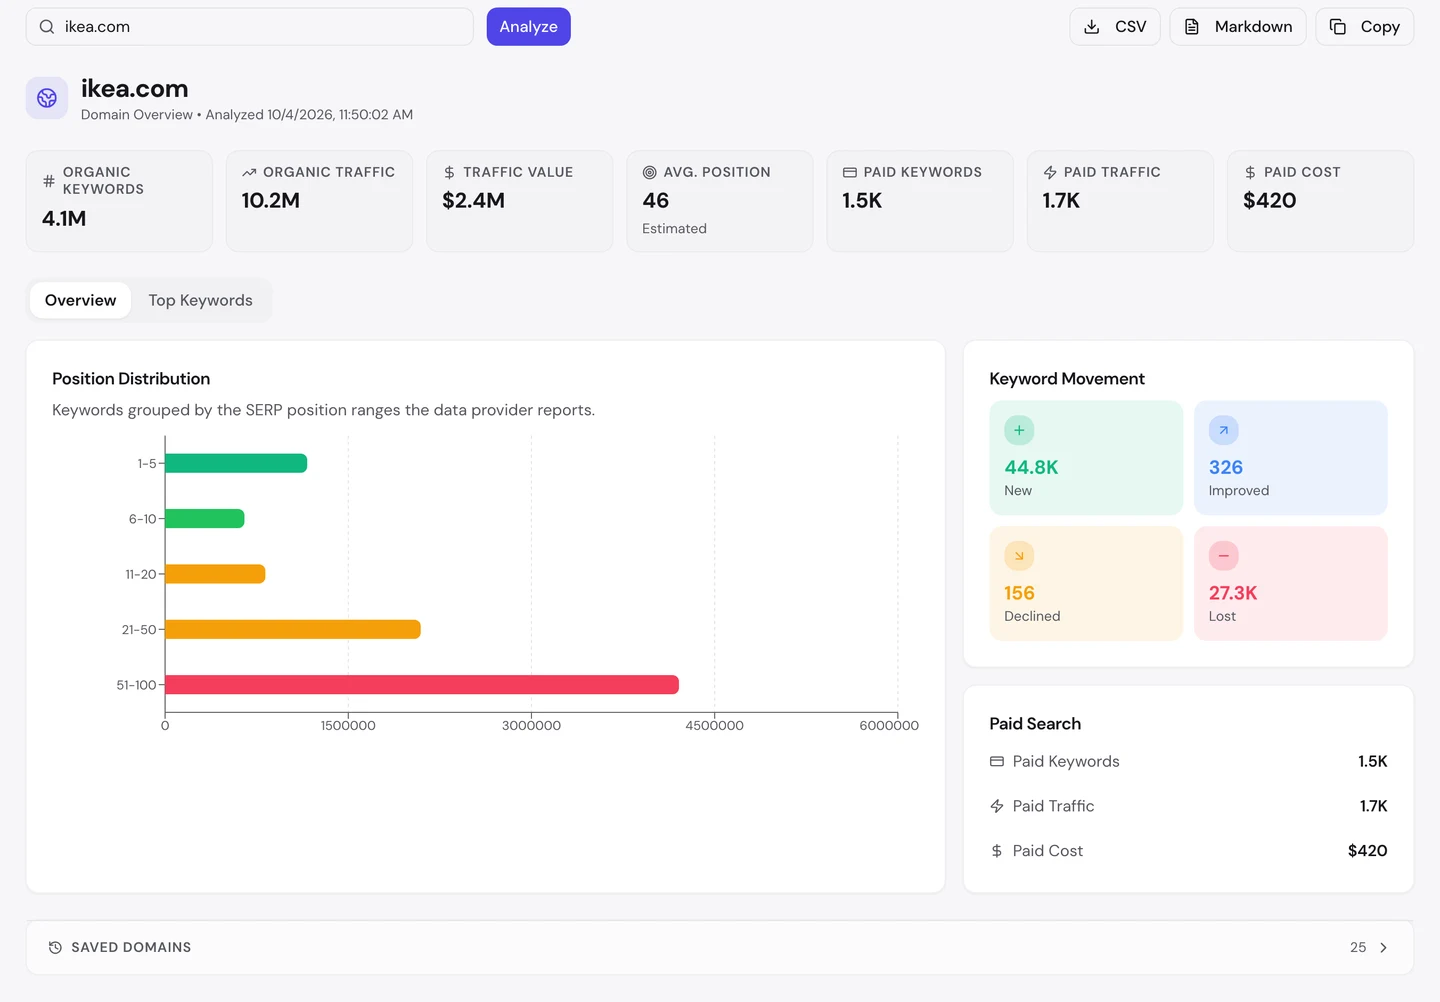Click the Markdown document icon
Viewport: 1440px width, 1002px height.
[1192, 27]
